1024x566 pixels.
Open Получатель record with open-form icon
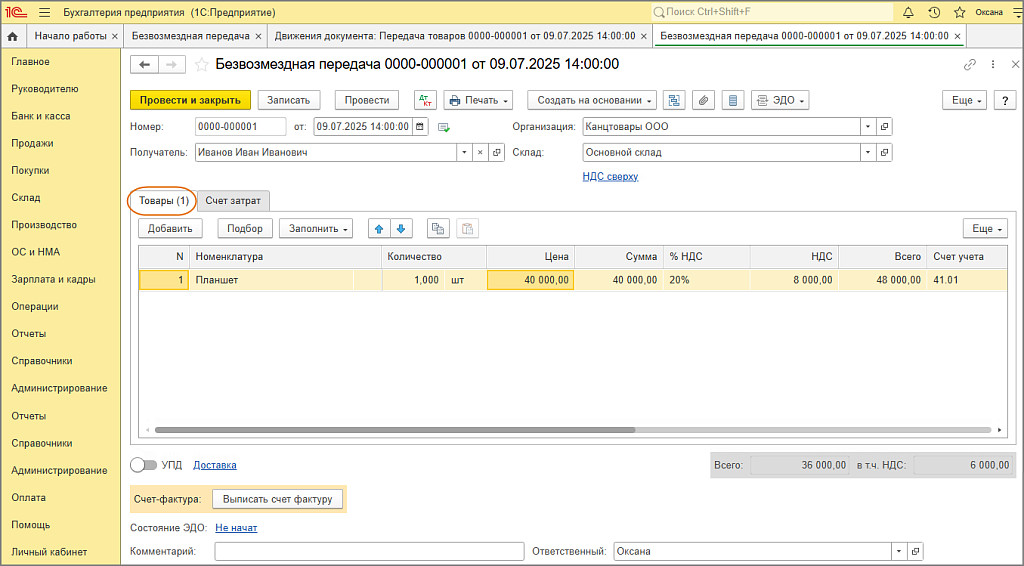[x=496, y=153]
